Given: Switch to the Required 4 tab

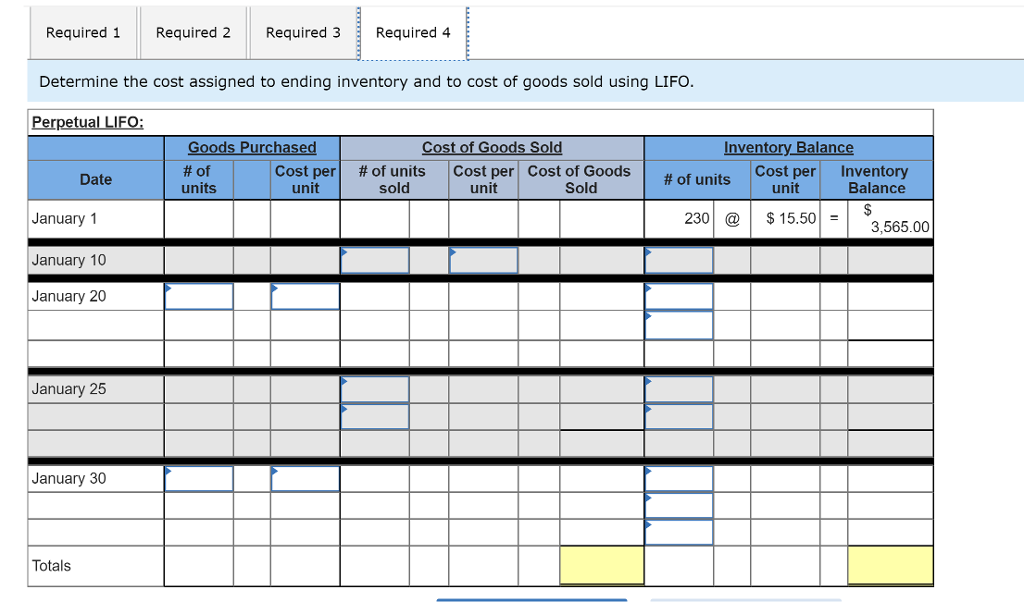Looking at the screenshot, I should 413,32.
